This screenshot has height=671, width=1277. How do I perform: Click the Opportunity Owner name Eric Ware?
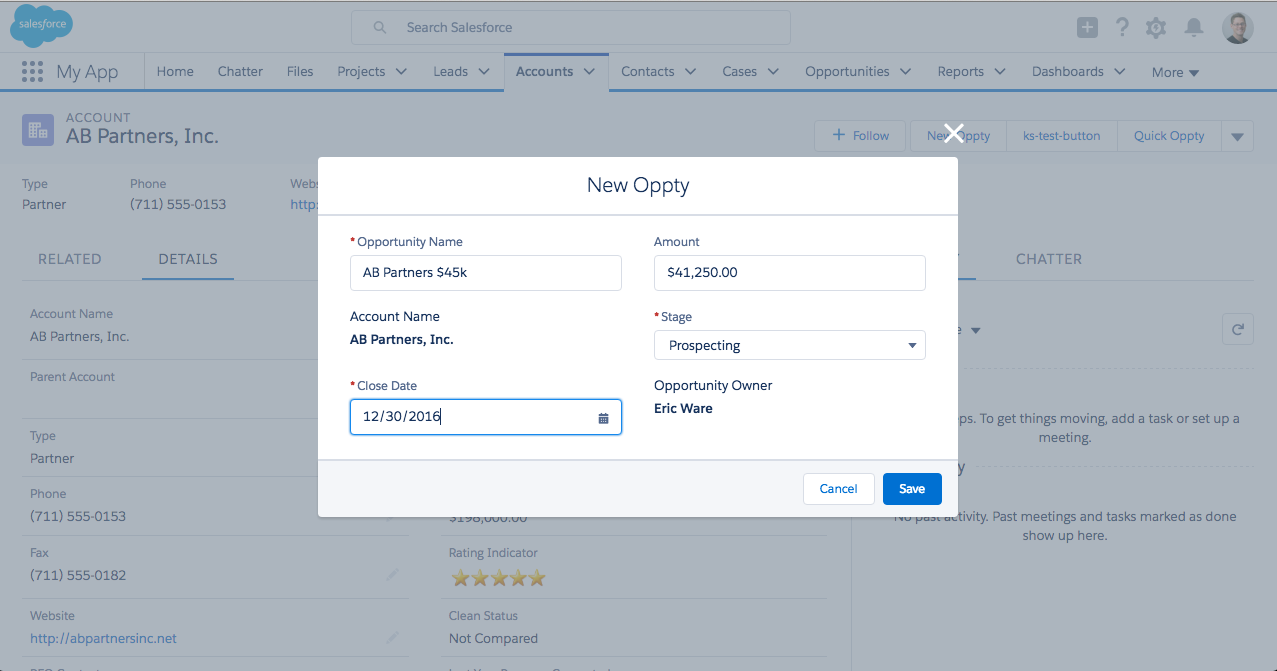coord(683,408)
